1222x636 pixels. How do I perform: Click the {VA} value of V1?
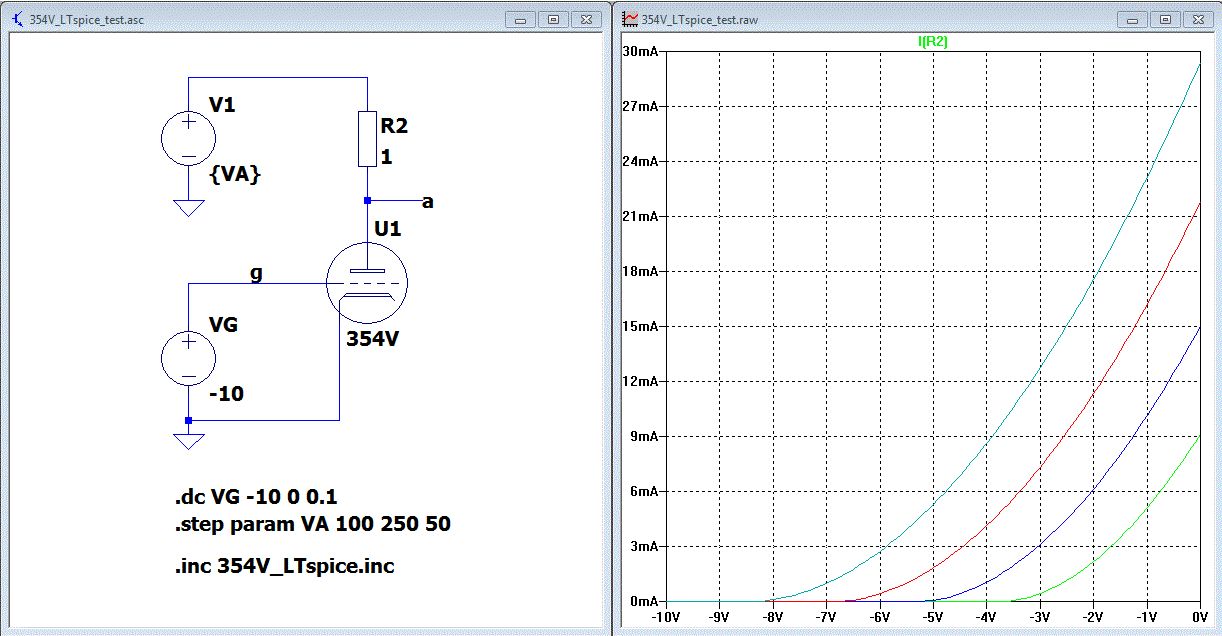235,174
